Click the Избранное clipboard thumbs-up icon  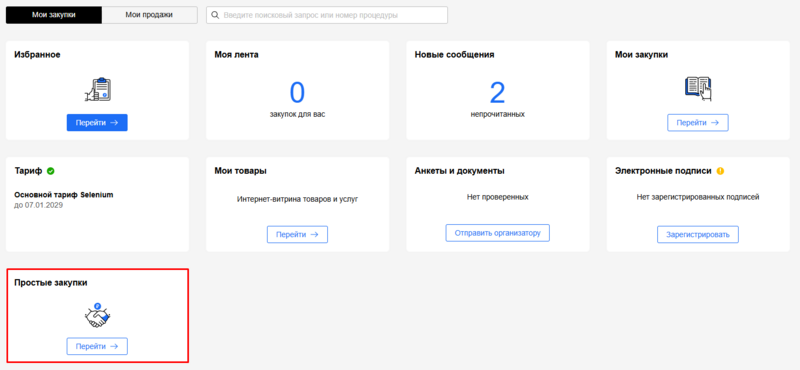click(97, 89)
